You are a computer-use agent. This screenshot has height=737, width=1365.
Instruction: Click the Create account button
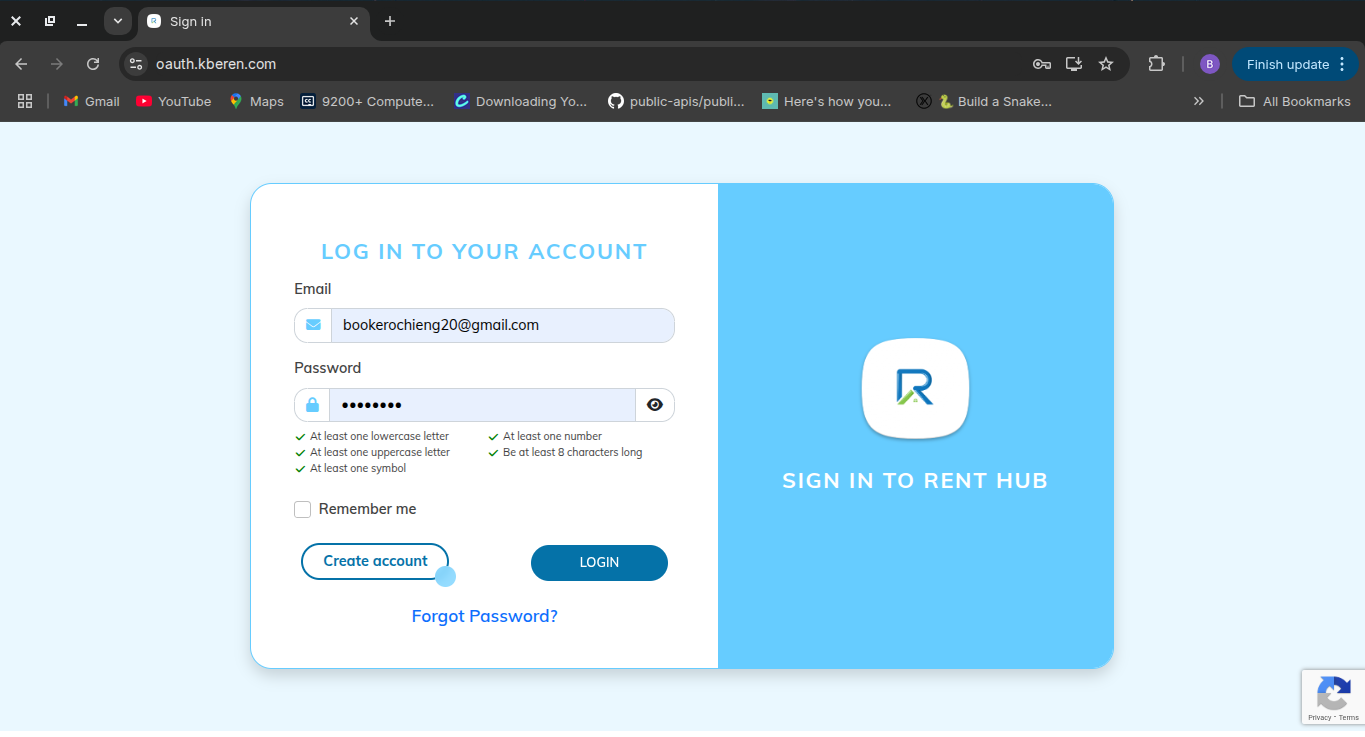click(374, 561)
